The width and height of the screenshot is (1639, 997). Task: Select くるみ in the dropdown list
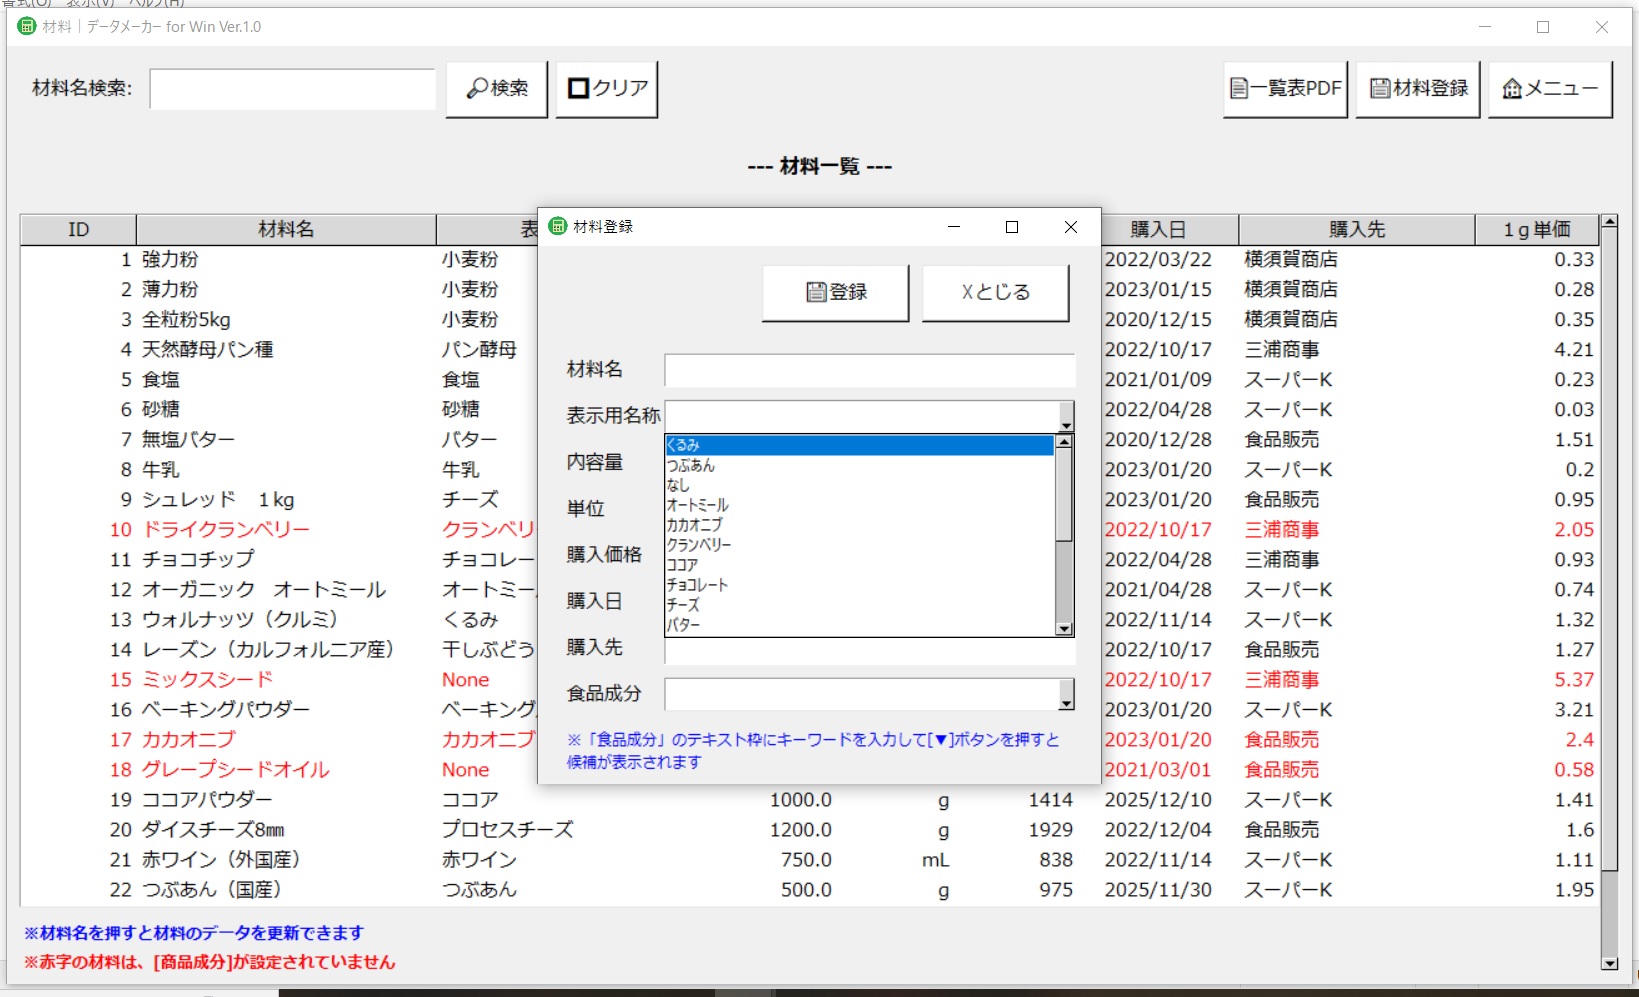(x=860, y=445)
